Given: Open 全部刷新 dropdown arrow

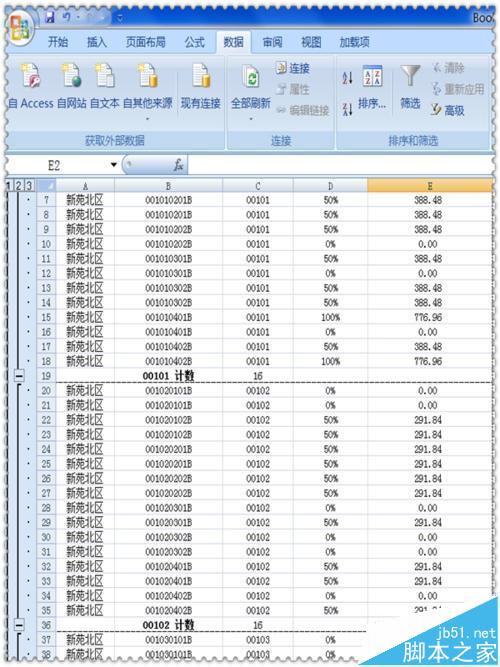Looking at the screenshot, I should [x=251, y=118].
